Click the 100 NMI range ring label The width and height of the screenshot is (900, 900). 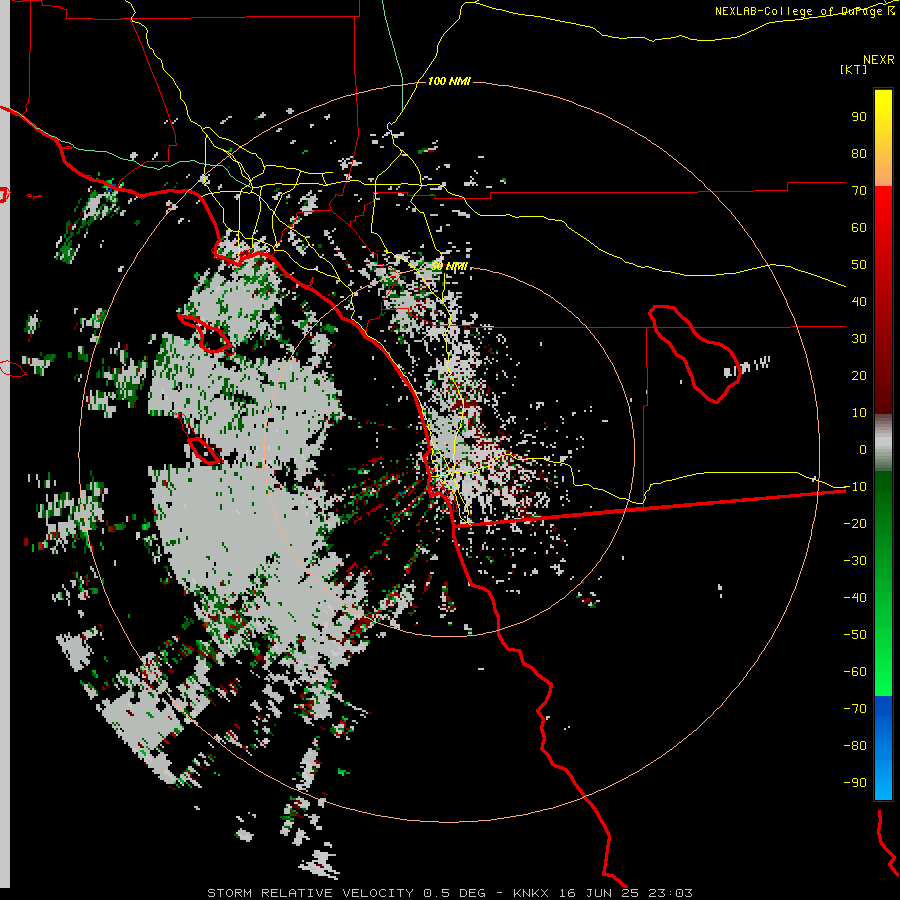pos(449,82)
